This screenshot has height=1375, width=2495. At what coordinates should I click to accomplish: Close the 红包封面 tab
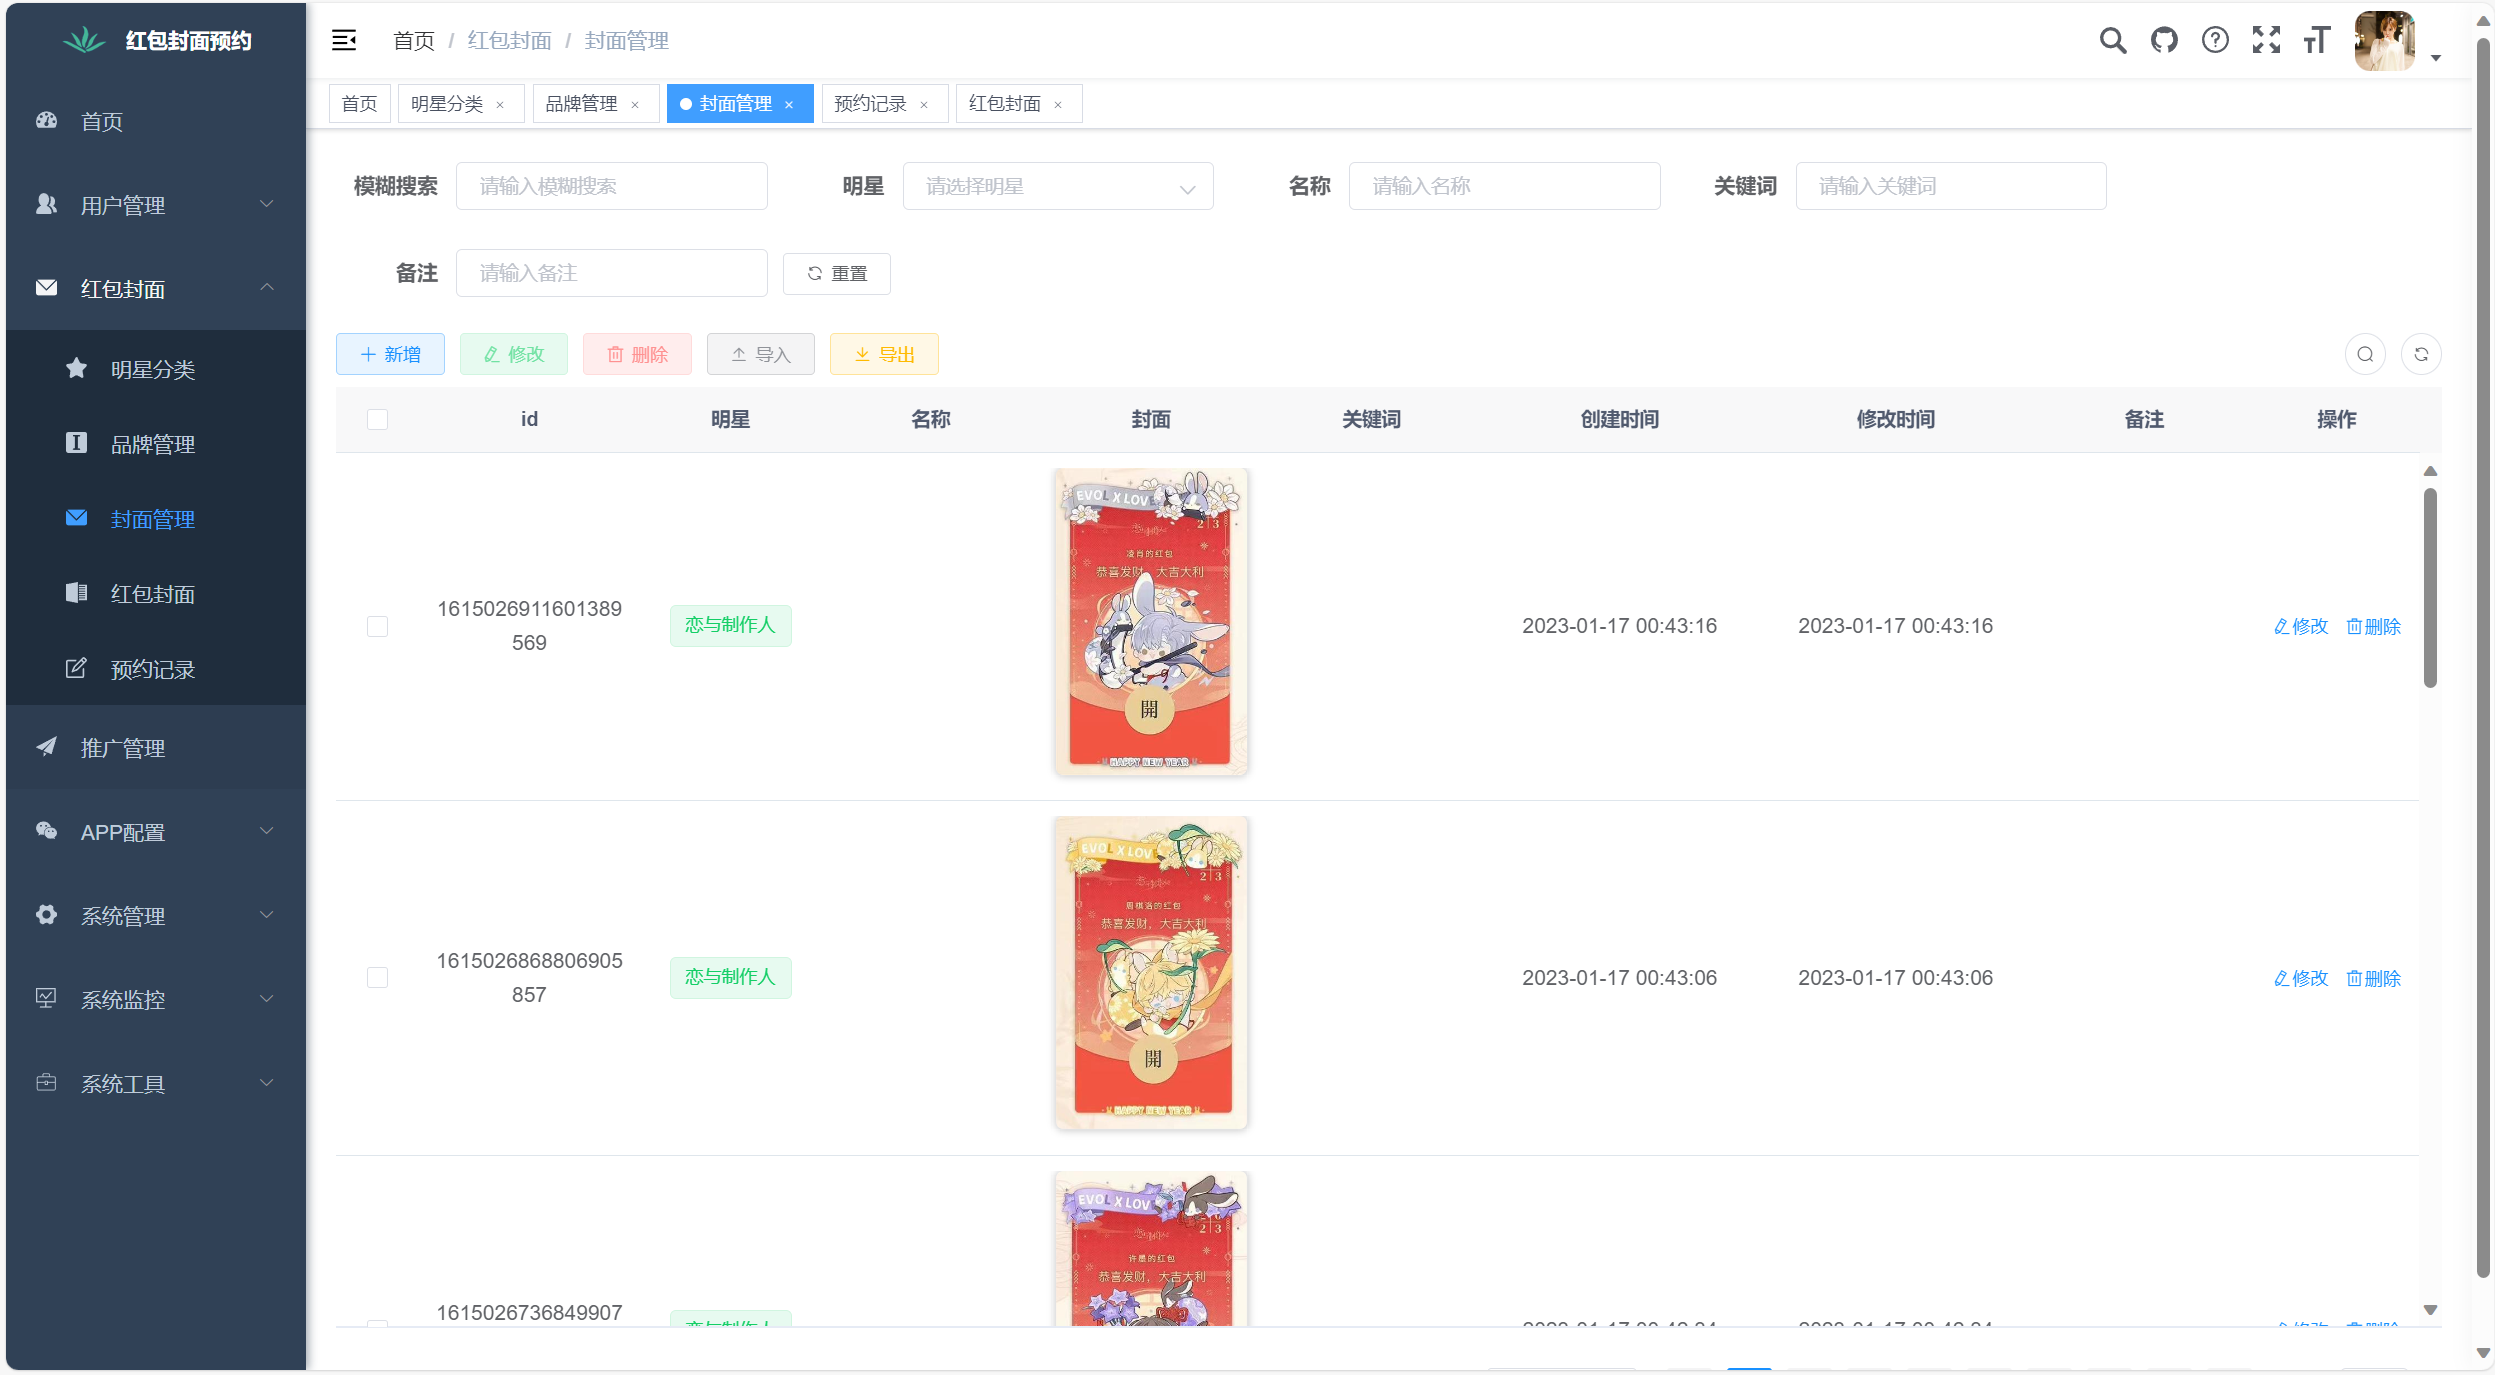[x=1058, y=104]
